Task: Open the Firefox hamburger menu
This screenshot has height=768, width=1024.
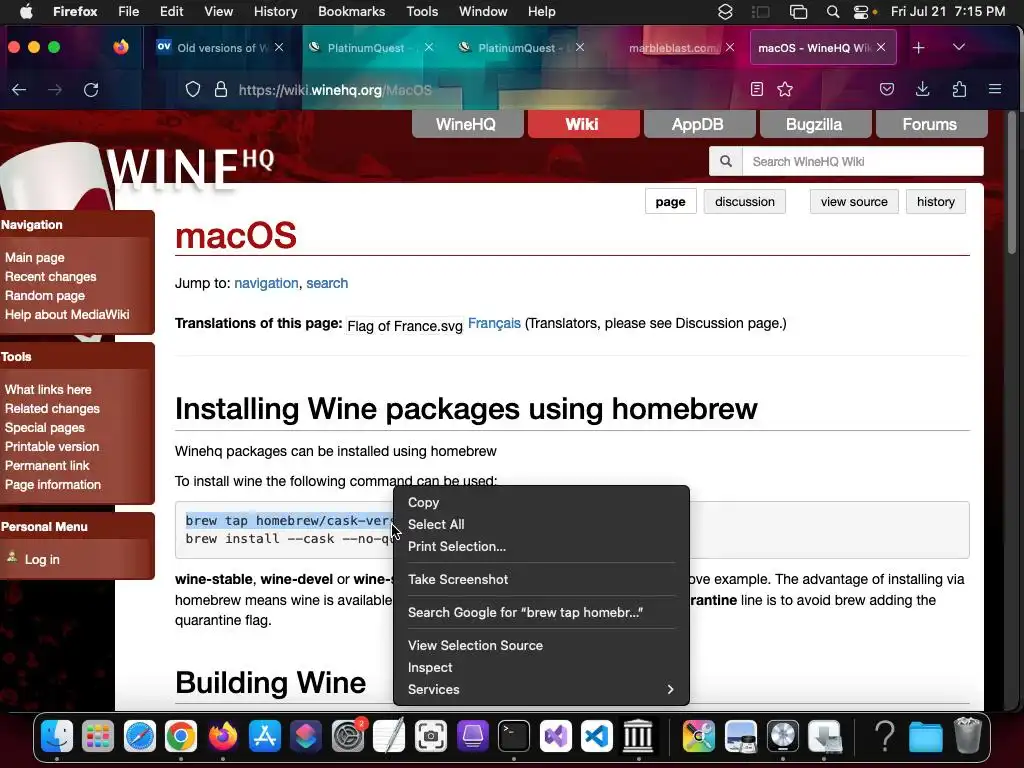Action: pos(995,89)
